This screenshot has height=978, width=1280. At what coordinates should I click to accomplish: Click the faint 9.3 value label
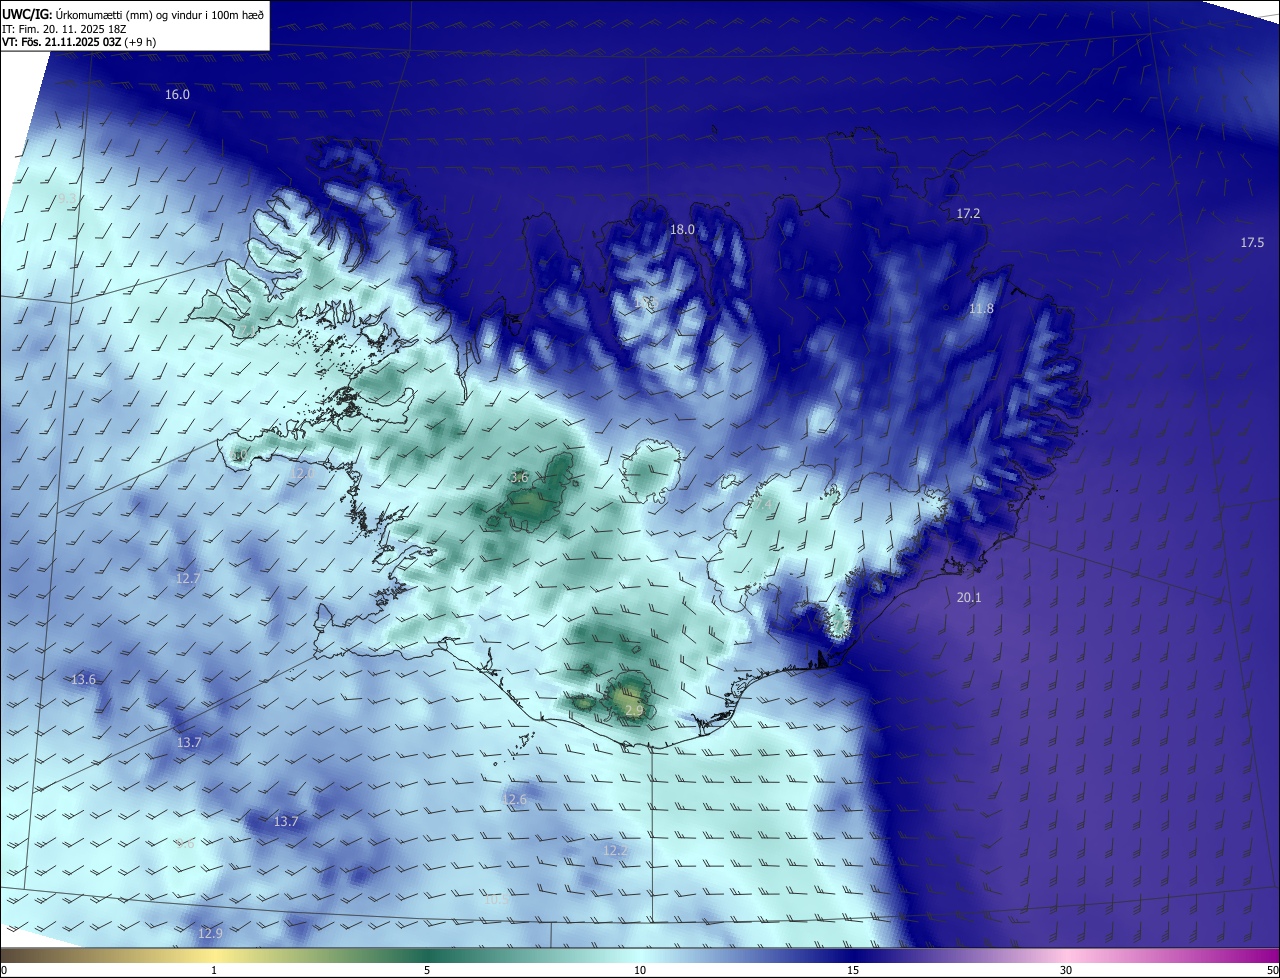coord(66,199)
